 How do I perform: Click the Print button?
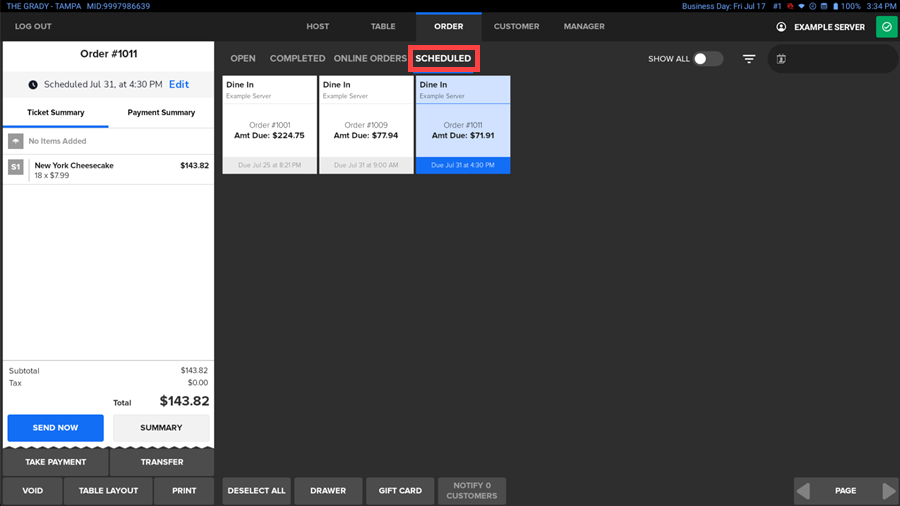point(184,491)
